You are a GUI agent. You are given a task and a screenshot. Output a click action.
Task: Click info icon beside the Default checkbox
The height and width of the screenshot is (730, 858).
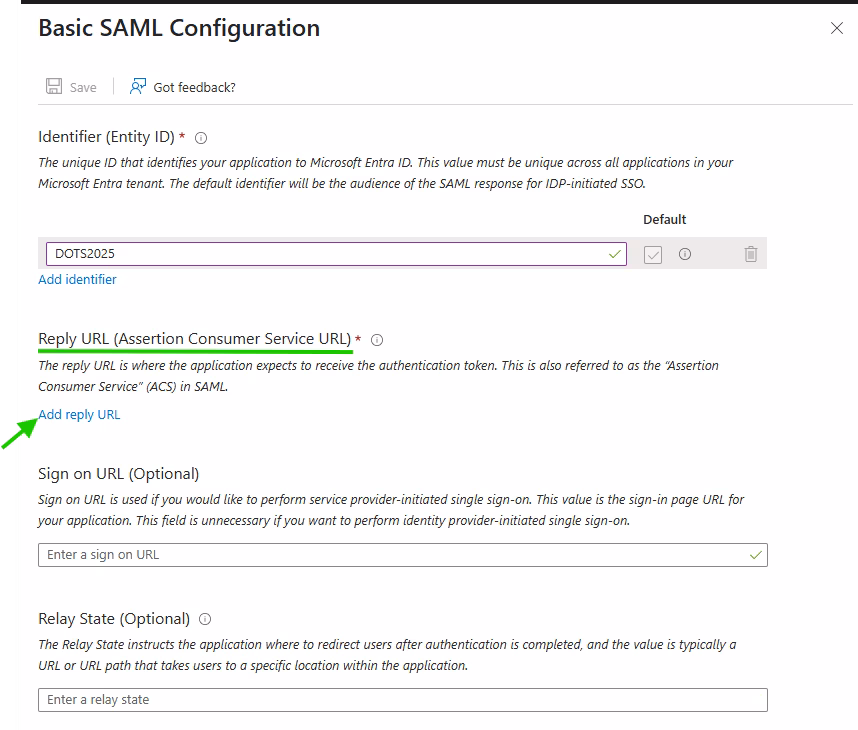click(x=685, y=254)
